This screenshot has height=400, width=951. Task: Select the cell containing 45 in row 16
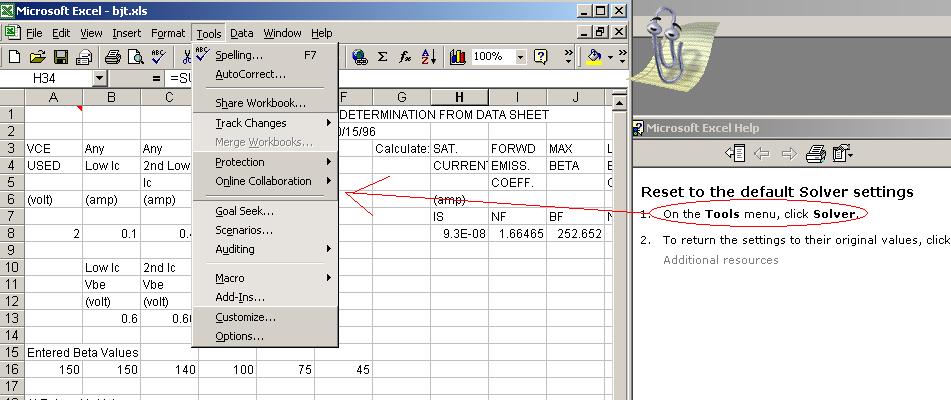(x=343, y=369)
